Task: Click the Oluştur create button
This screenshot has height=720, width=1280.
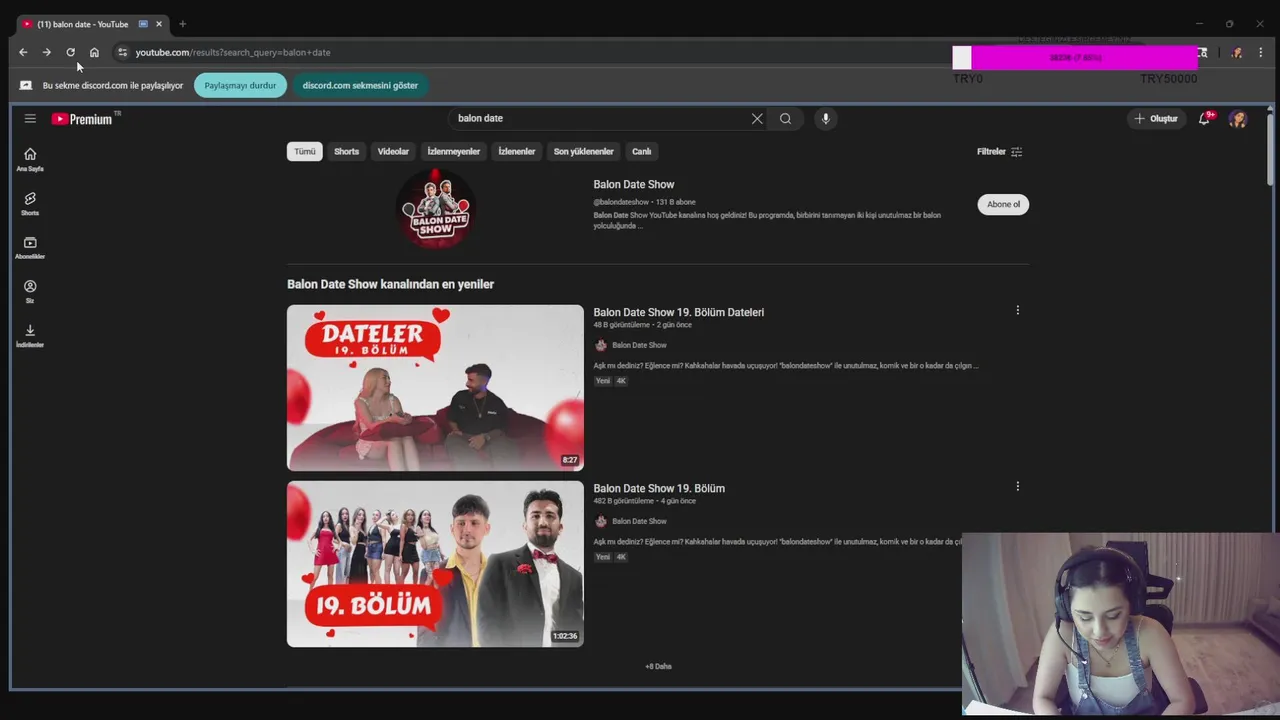Action: [1156, 118]
